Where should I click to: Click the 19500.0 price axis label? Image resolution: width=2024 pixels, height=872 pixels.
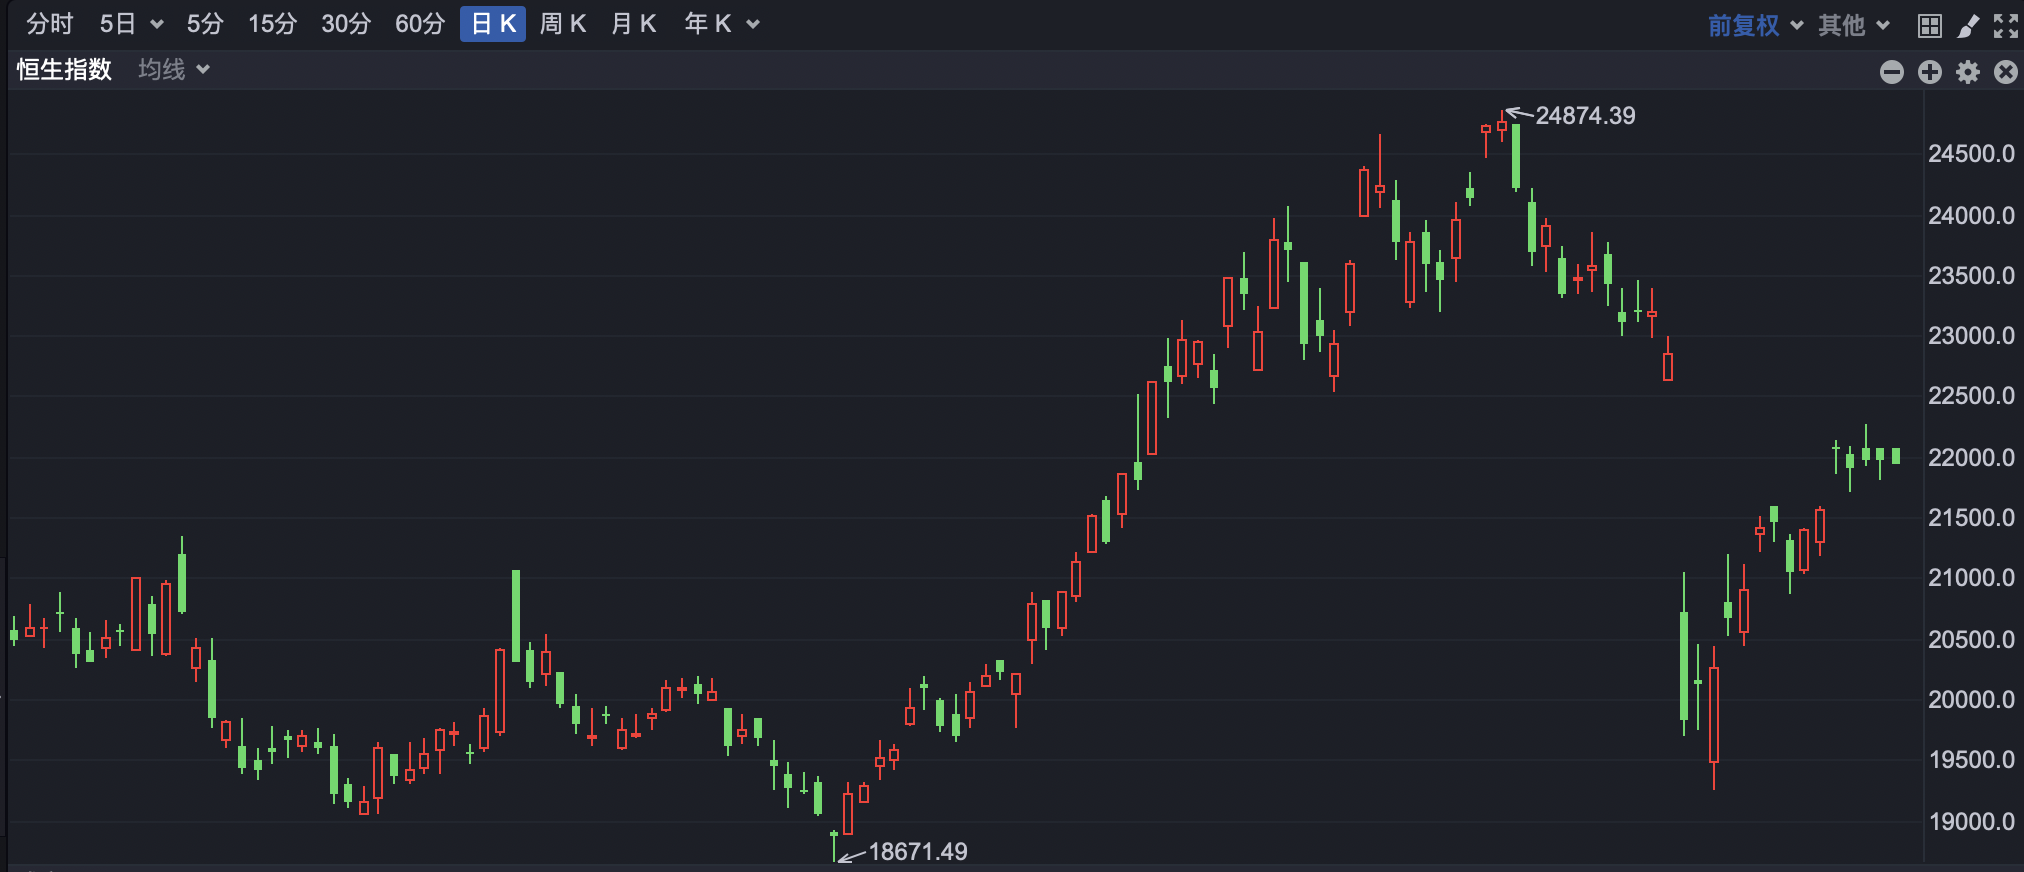click(1971, 760)
